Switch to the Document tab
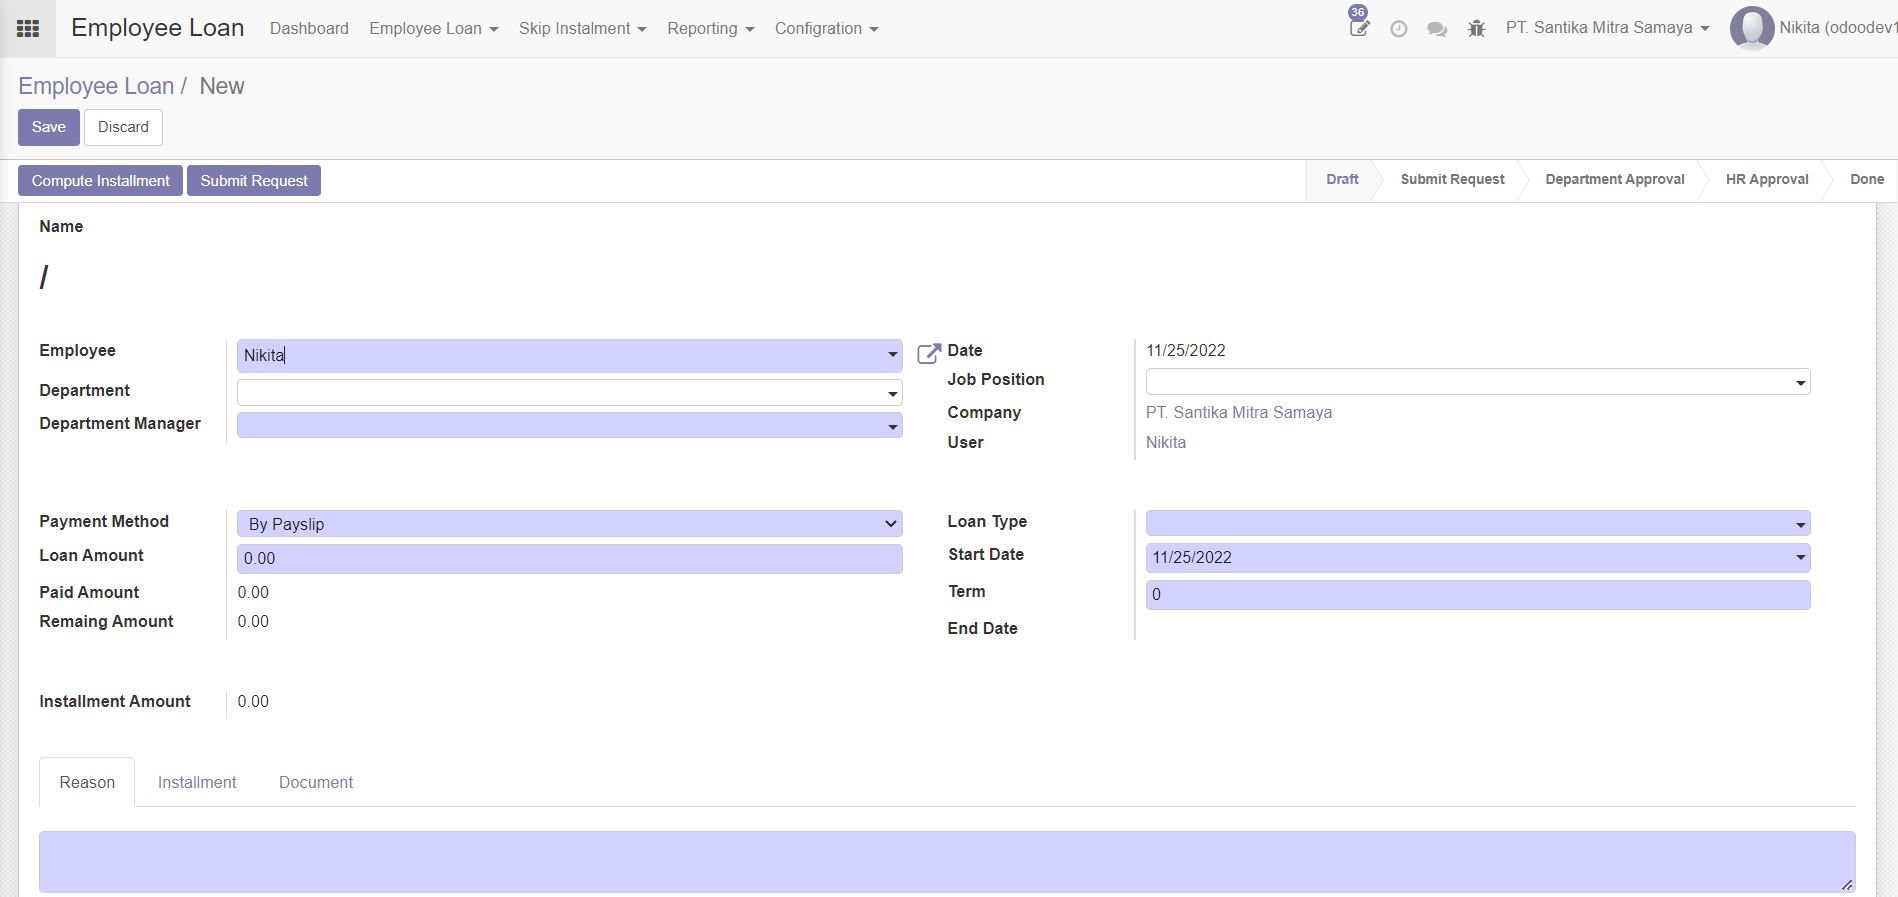This screenshot has height=897, width=1898. 316,782
